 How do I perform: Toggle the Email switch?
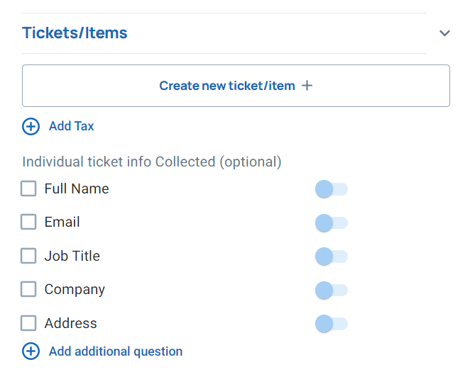point(331,223)
